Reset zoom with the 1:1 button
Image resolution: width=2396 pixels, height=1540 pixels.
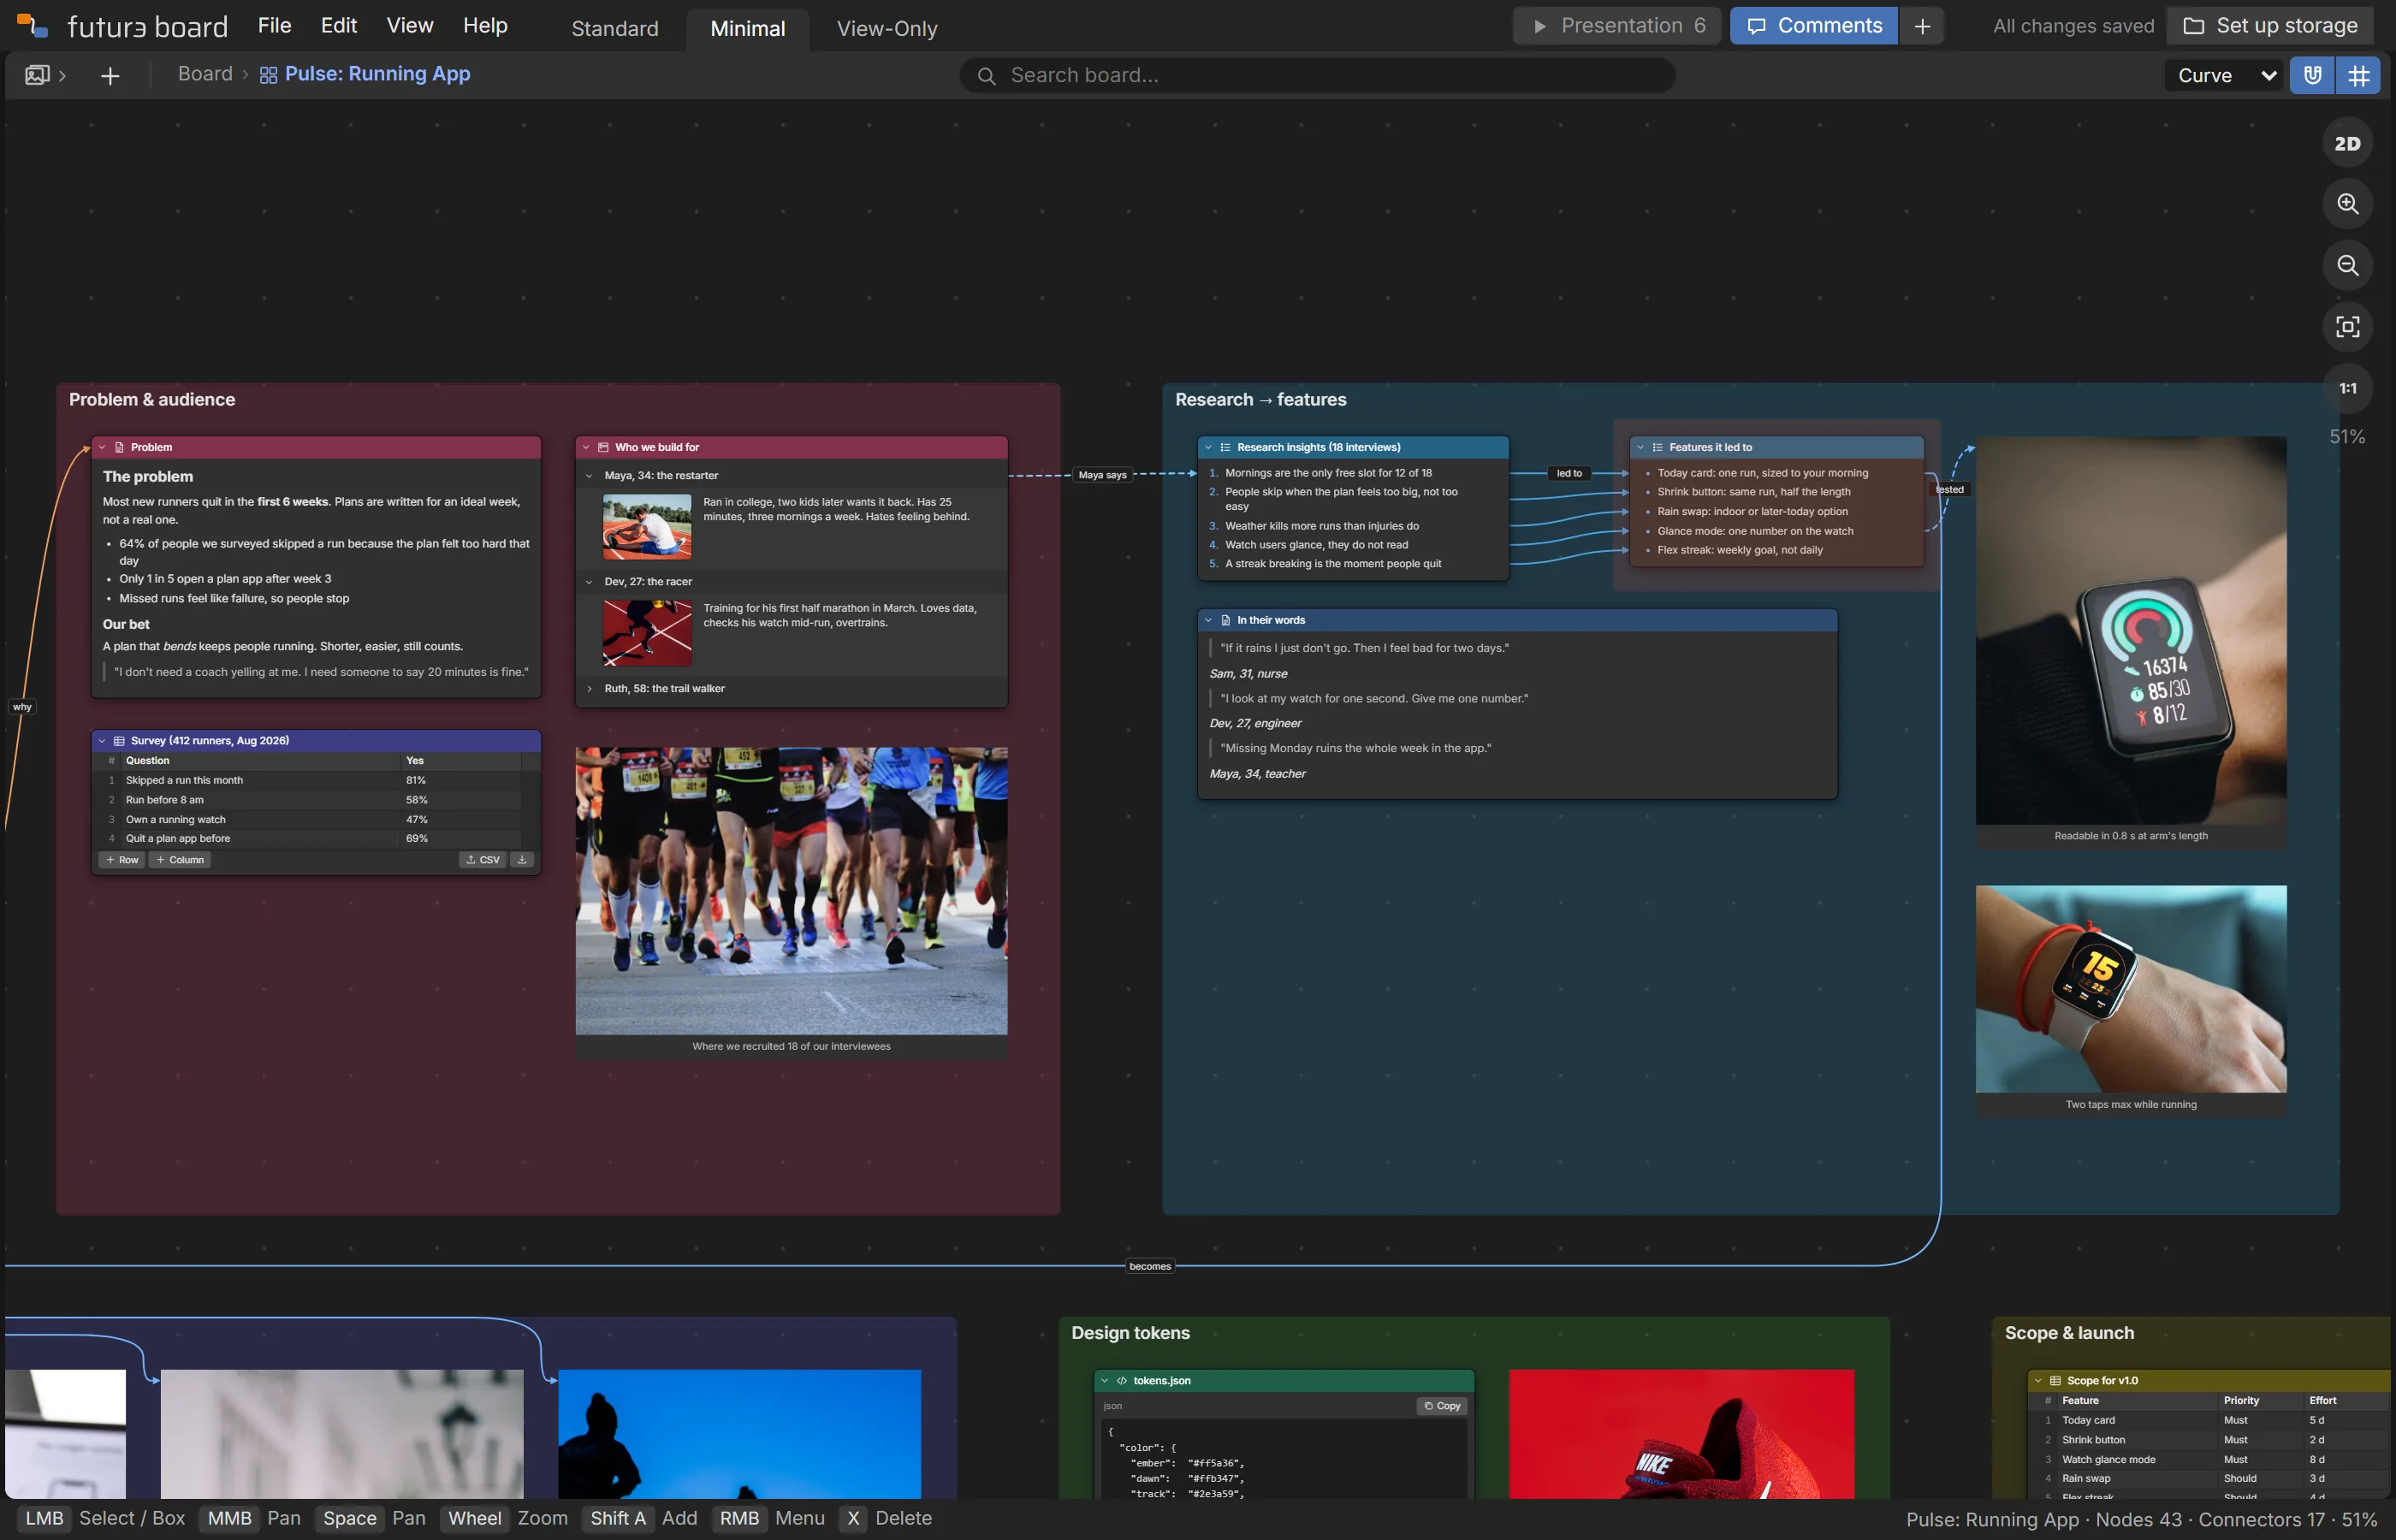coord(2347,388)
